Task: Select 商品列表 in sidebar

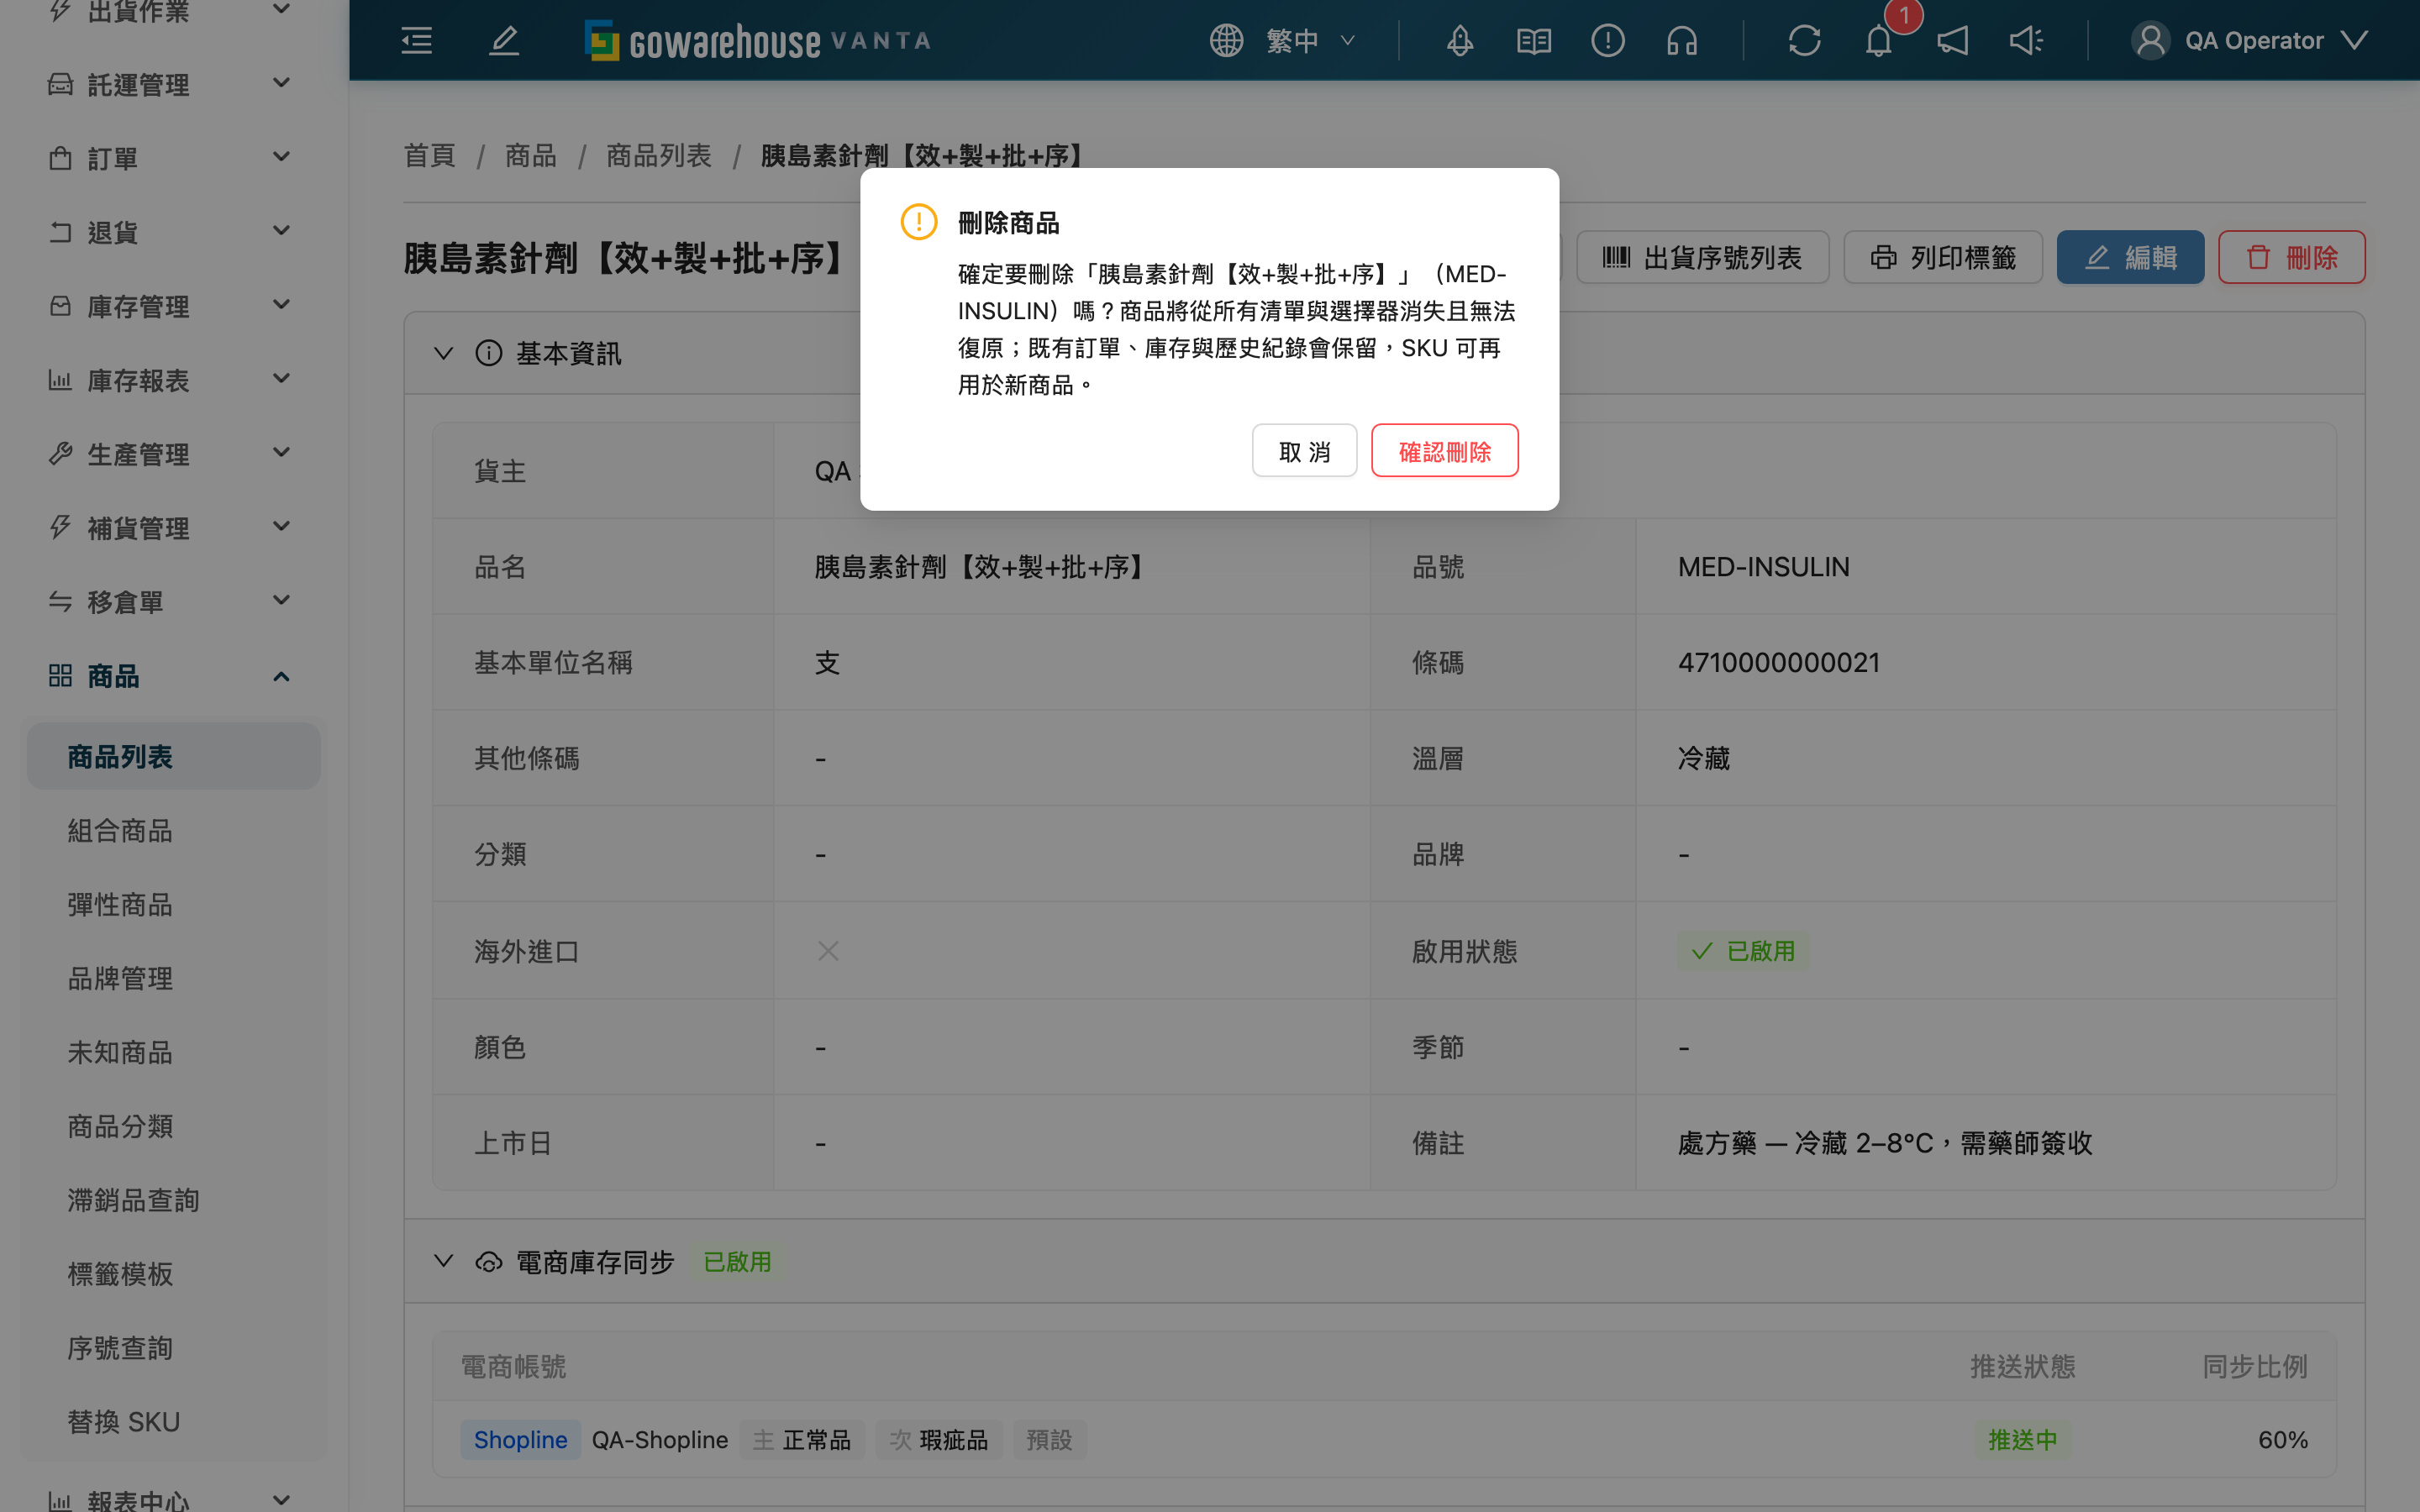Action: [173, 756]
